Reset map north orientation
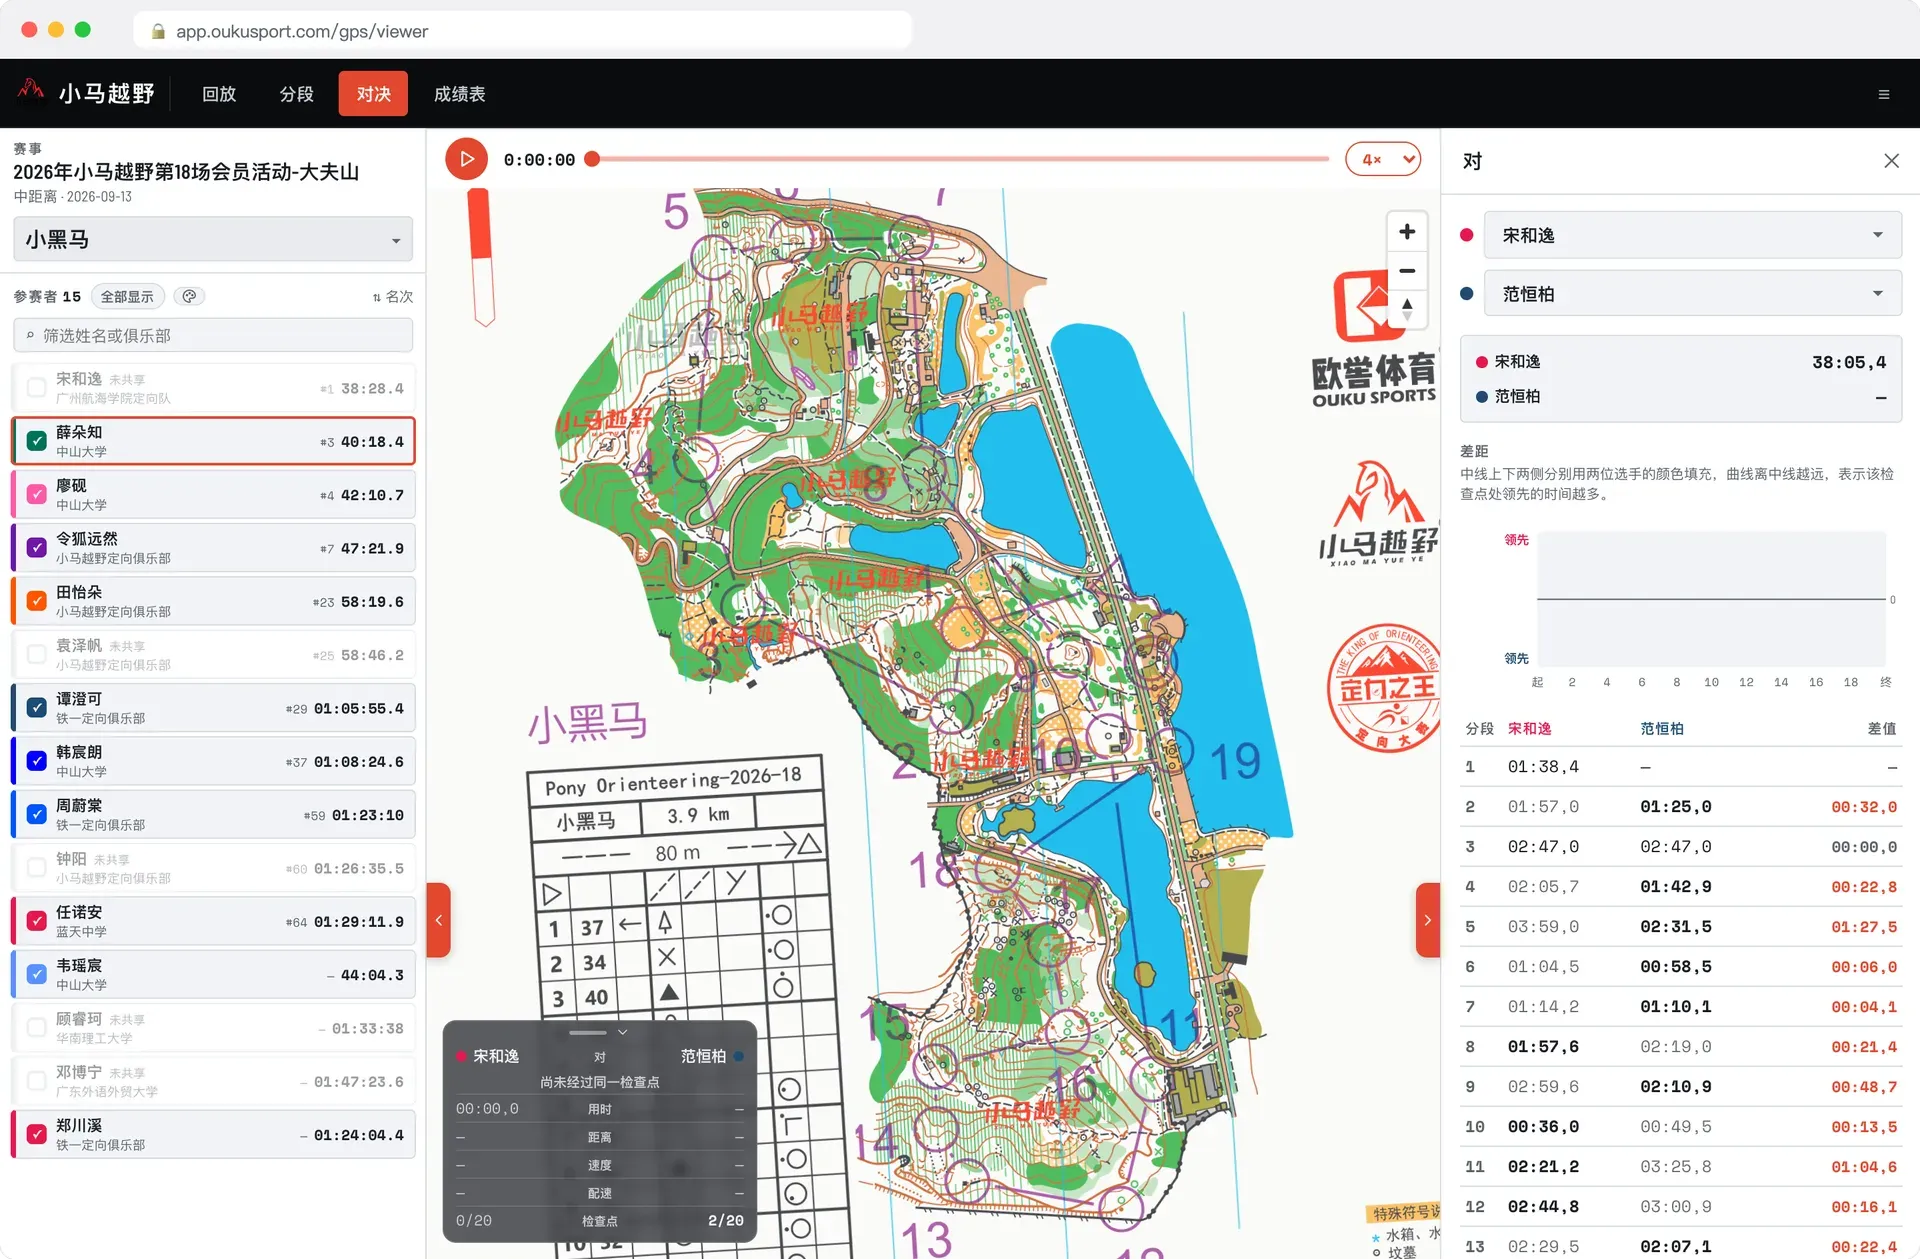The image size is (1920, 1259). (x=1407, y=309)
